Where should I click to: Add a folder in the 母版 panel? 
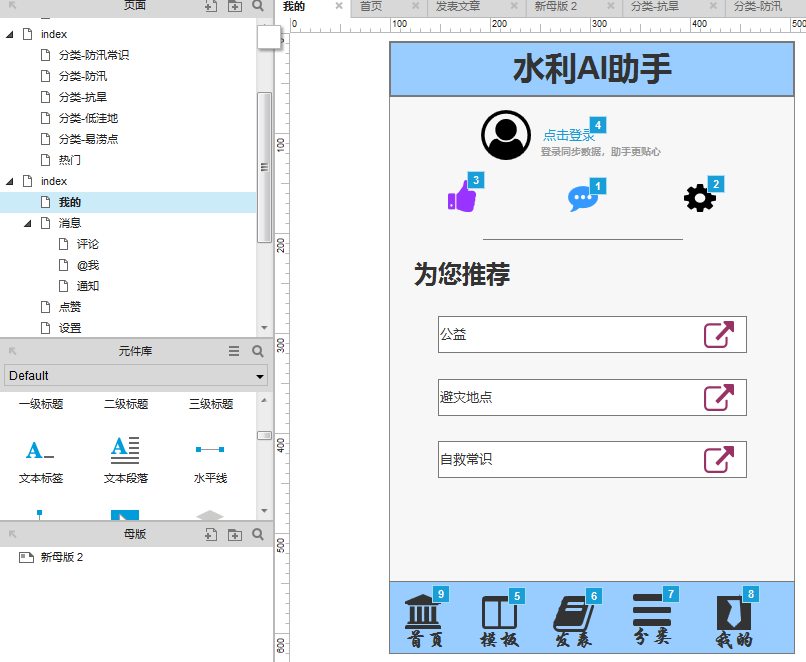(x=235, y=535)
